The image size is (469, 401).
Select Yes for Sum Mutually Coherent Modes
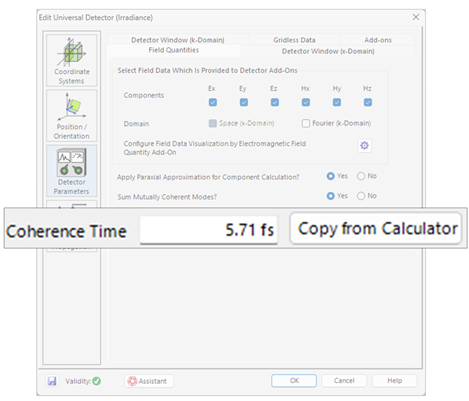click(x=330, y=196)
